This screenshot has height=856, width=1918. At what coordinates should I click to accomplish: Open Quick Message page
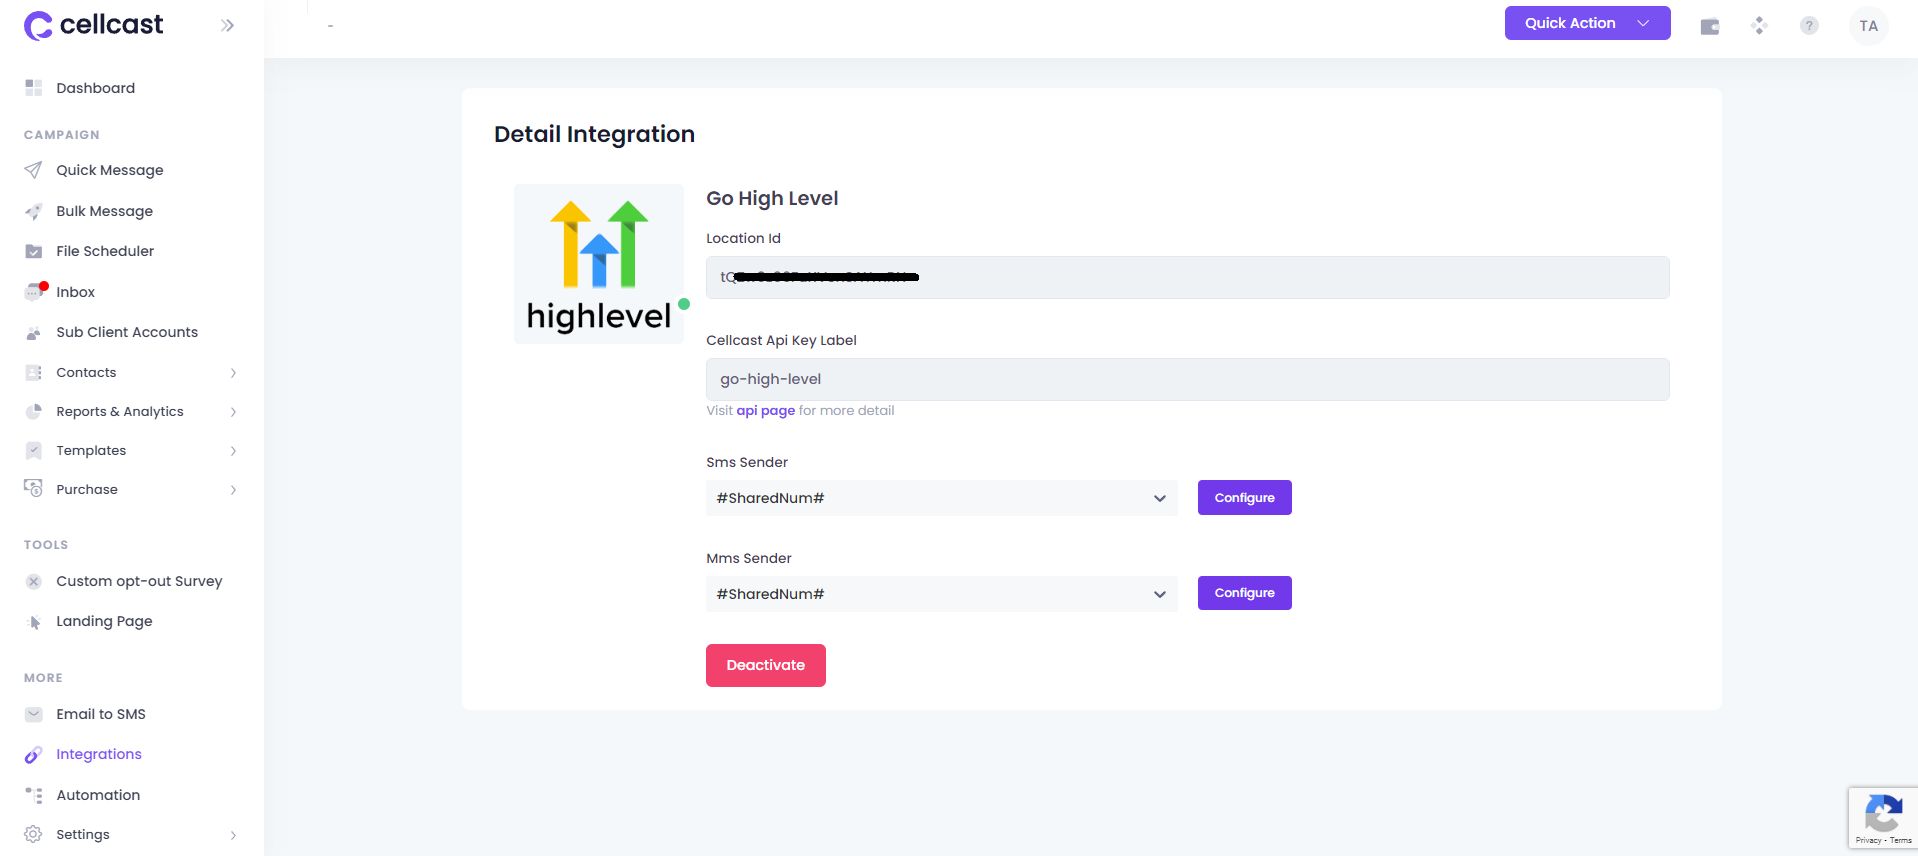(110, 170)
